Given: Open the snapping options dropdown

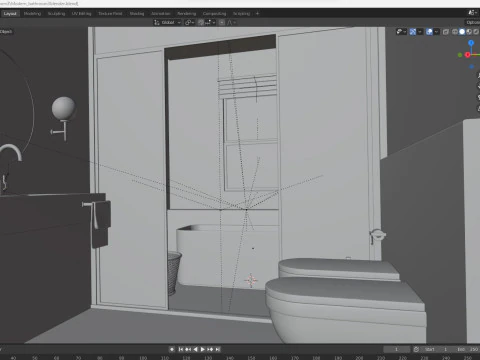Looking at the screenshot, I should click(x=210, y=22).
